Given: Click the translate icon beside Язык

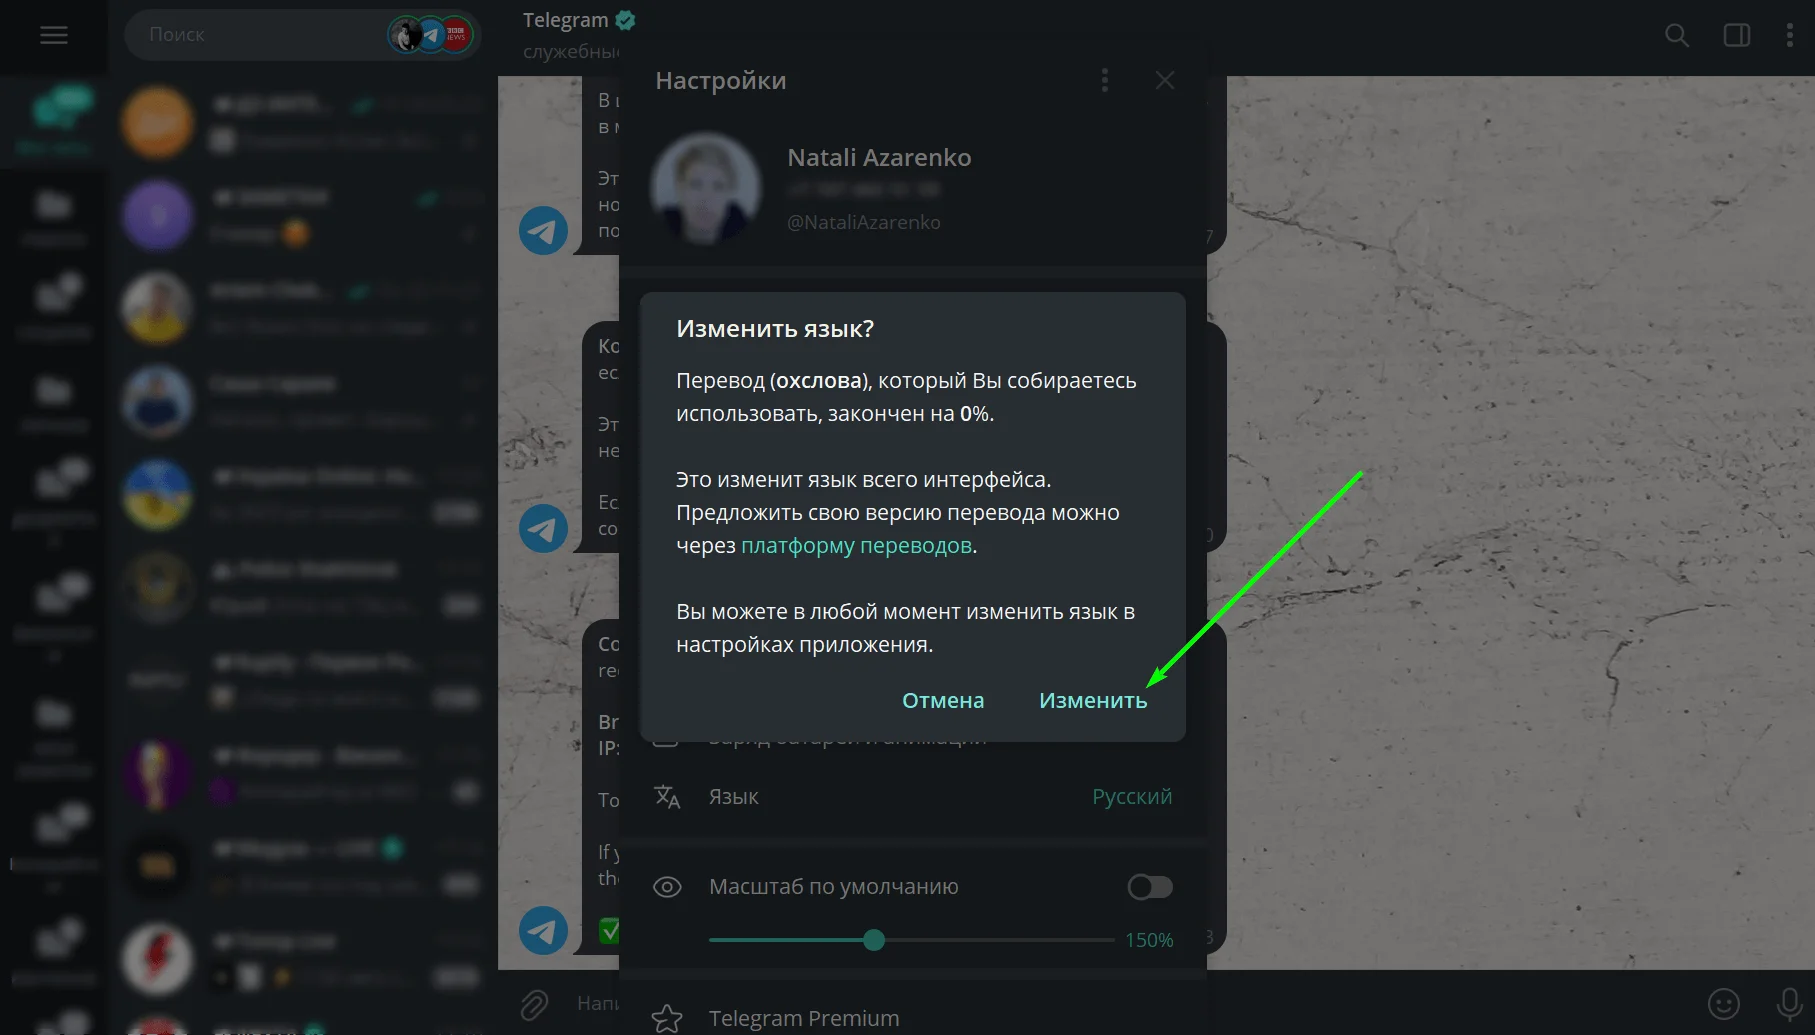Looking at the screenshot, I should [667, 797].
